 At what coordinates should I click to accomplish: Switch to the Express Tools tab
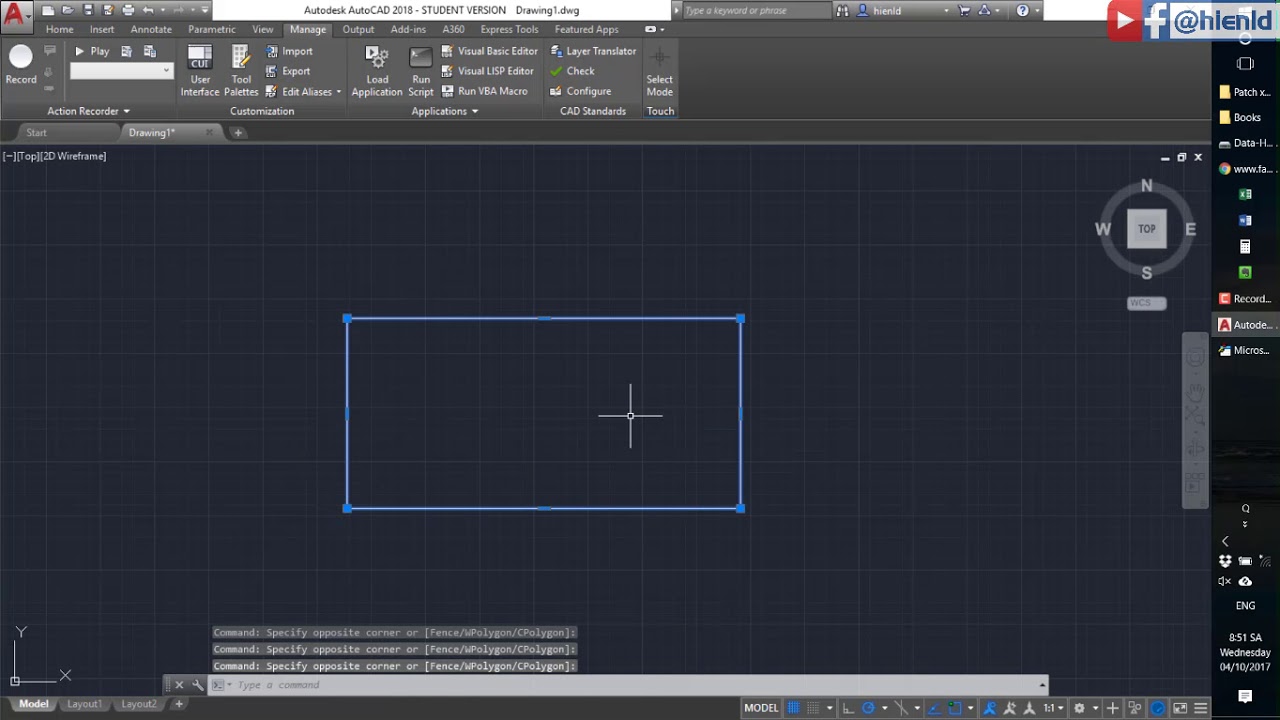(509, 30)
